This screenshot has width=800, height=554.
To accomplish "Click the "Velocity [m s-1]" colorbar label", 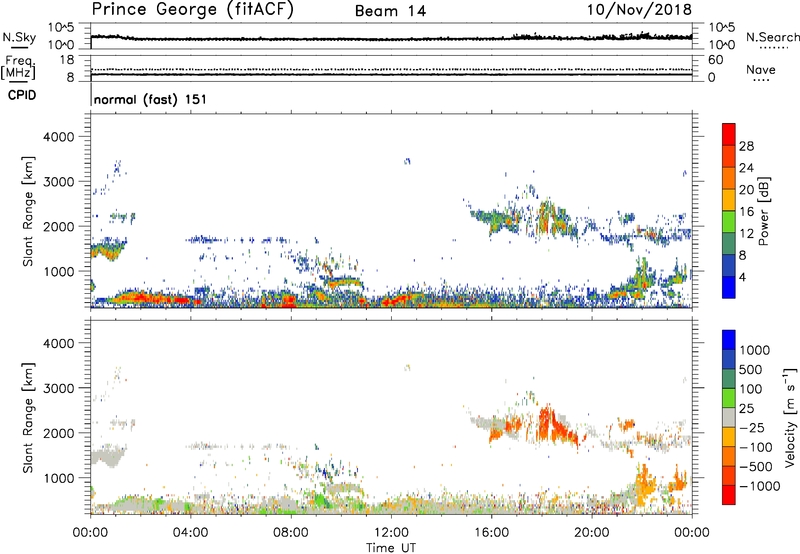I will pyautogui.click(x=790, y=417).
